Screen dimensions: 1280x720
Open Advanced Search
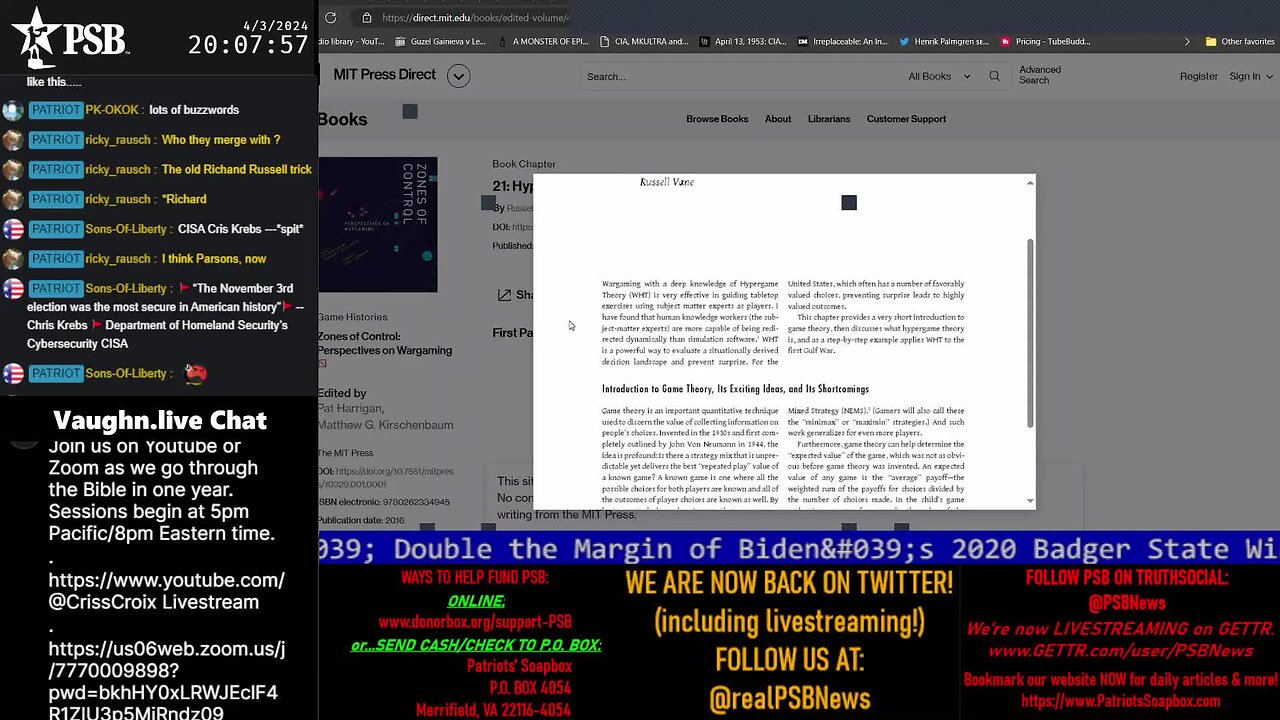tap(1040, 75)
